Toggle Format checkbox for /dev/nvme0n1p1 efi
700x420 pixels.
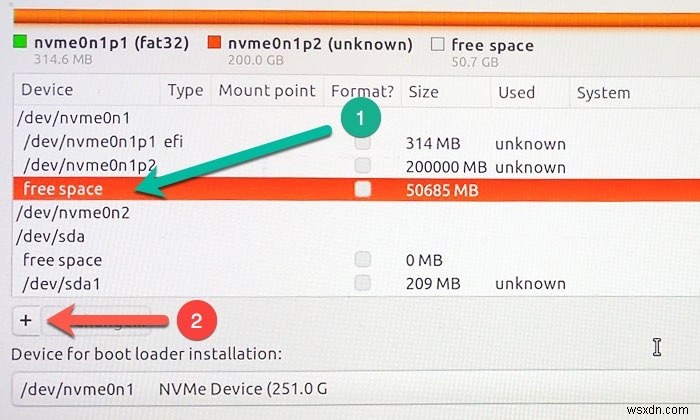tap(362, 143)
